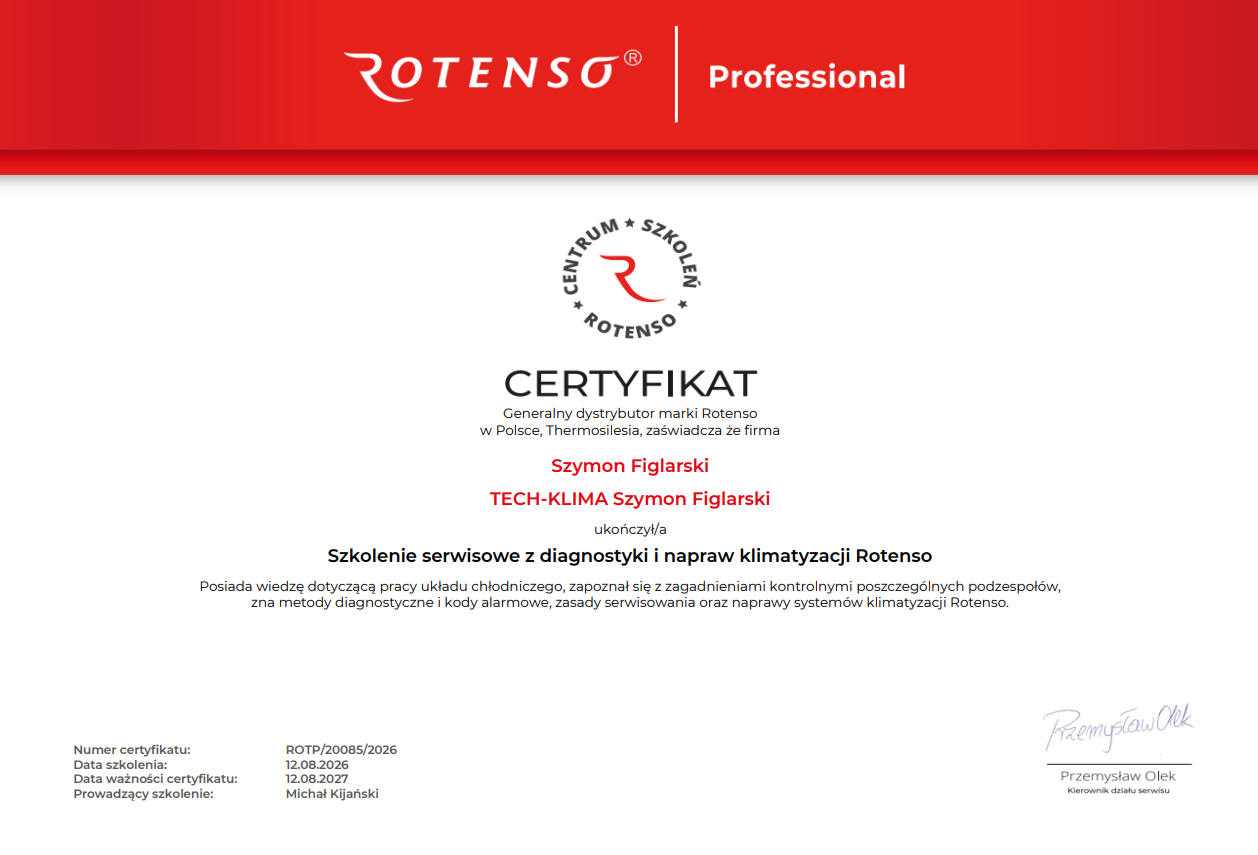This screenshot has width=1258, height=855.
Task: Click the registered trademark symbol beside Rotenso
Action: [x=633, y=58]
